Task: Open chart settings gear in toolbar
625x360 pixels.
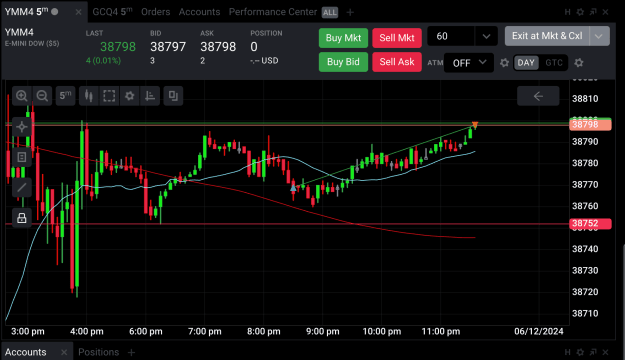Action: [x=130, y=96]
